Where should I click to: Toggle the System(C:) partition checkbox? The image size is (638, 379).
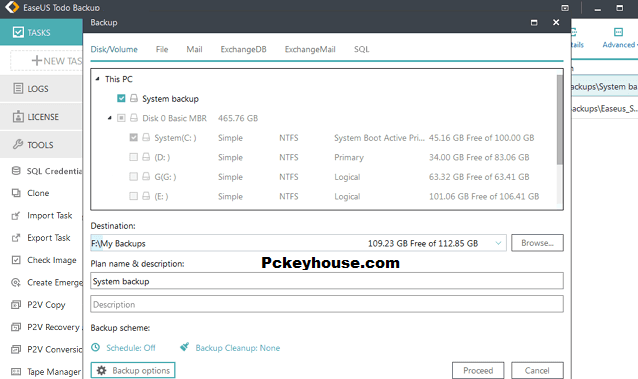(x=133, y=137)
